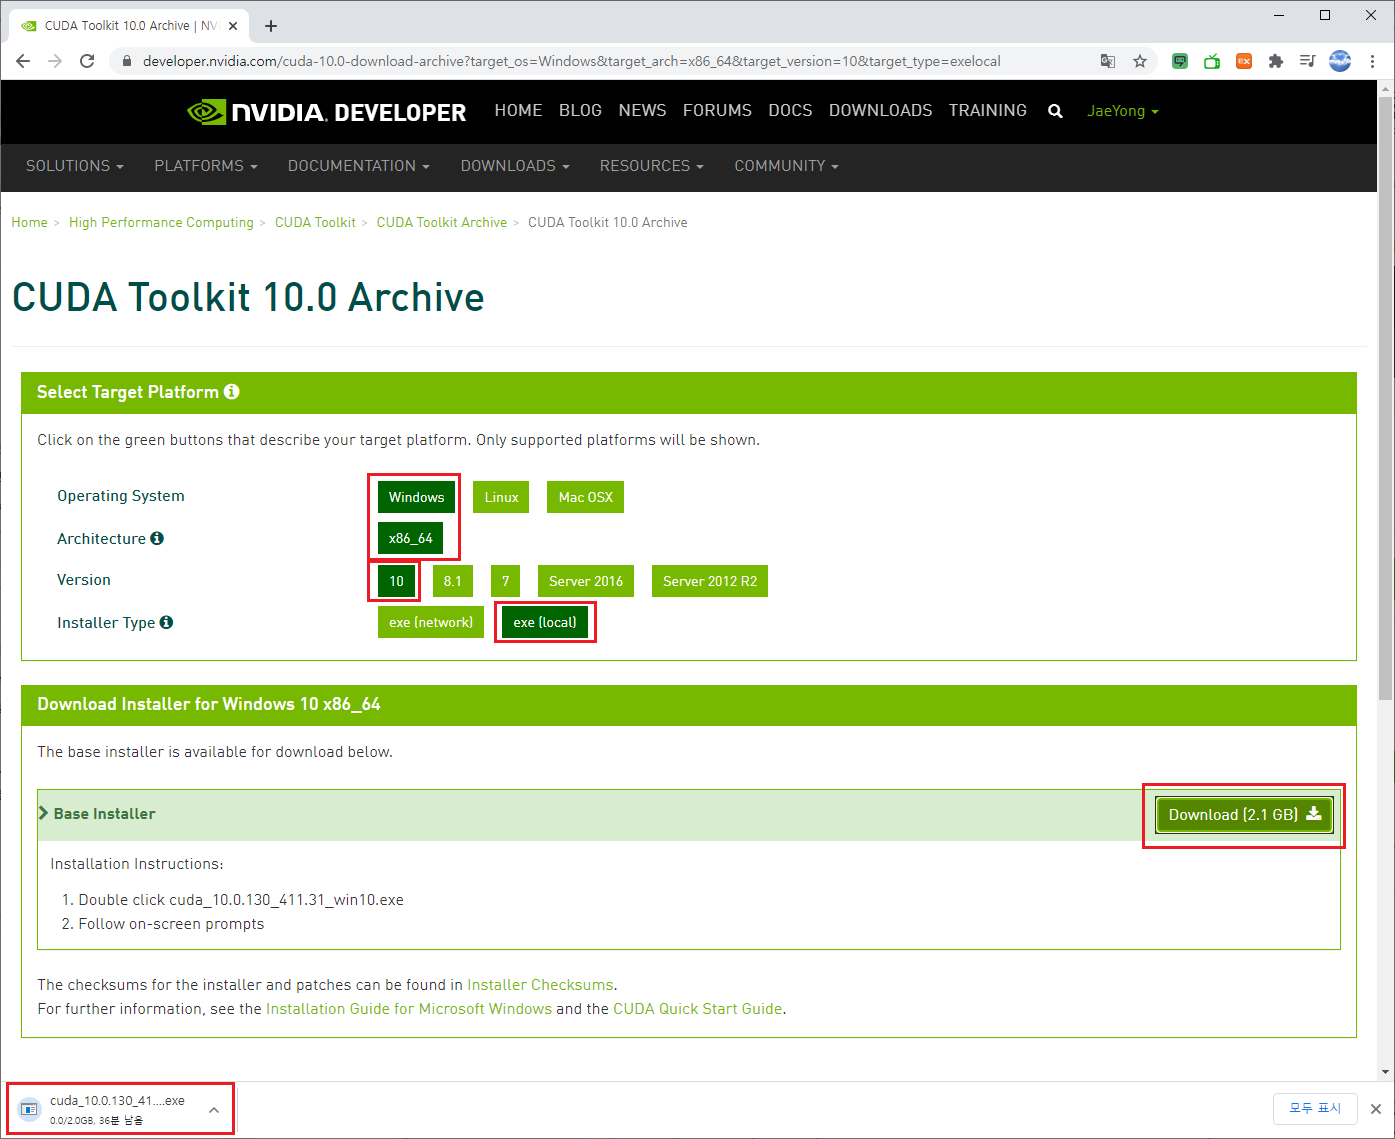The width and height of the screenshot is (1395, 1139).
Task: Click info icon next to Select Target Platform
Action: 232,391
